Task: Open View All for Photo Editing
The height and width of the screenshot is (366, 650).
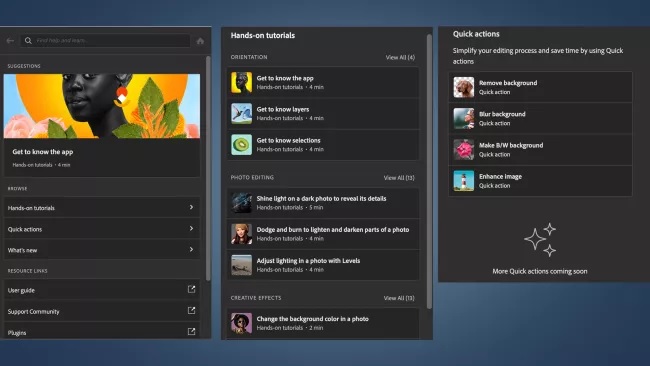Action: (x=399, y=178)
